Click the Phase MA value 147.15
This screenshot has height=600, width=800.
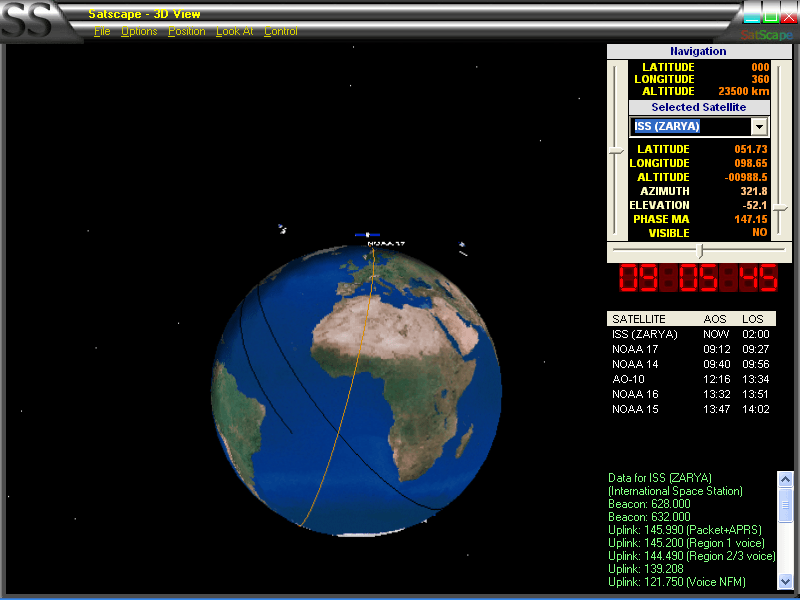pyautogui.click(x=751, y=219)
